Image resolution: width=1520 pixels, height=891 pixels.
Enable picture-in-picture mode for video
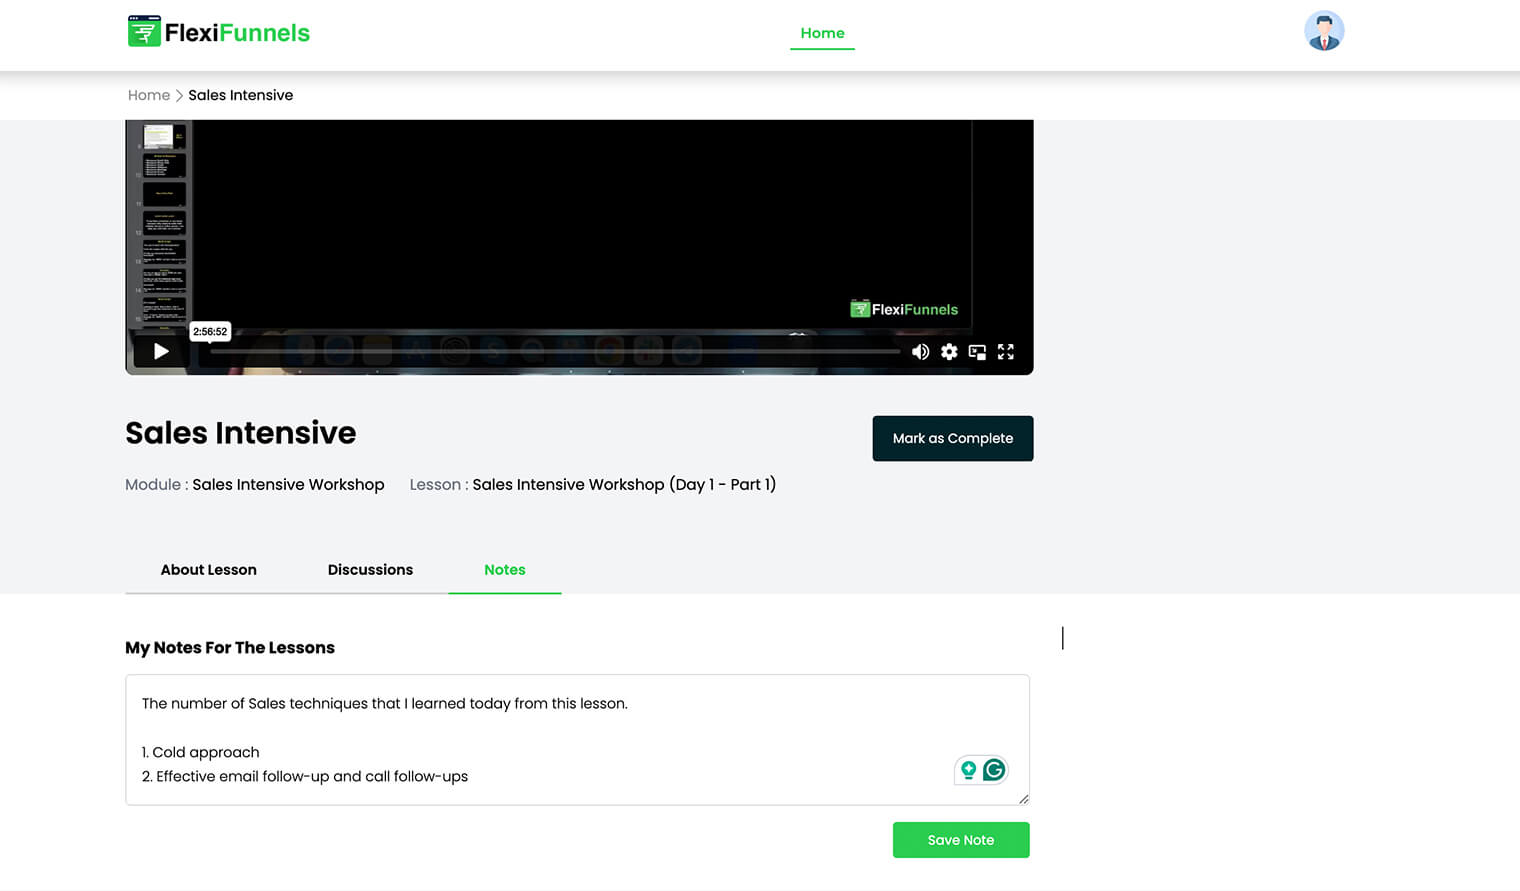(x=977, y=352)
